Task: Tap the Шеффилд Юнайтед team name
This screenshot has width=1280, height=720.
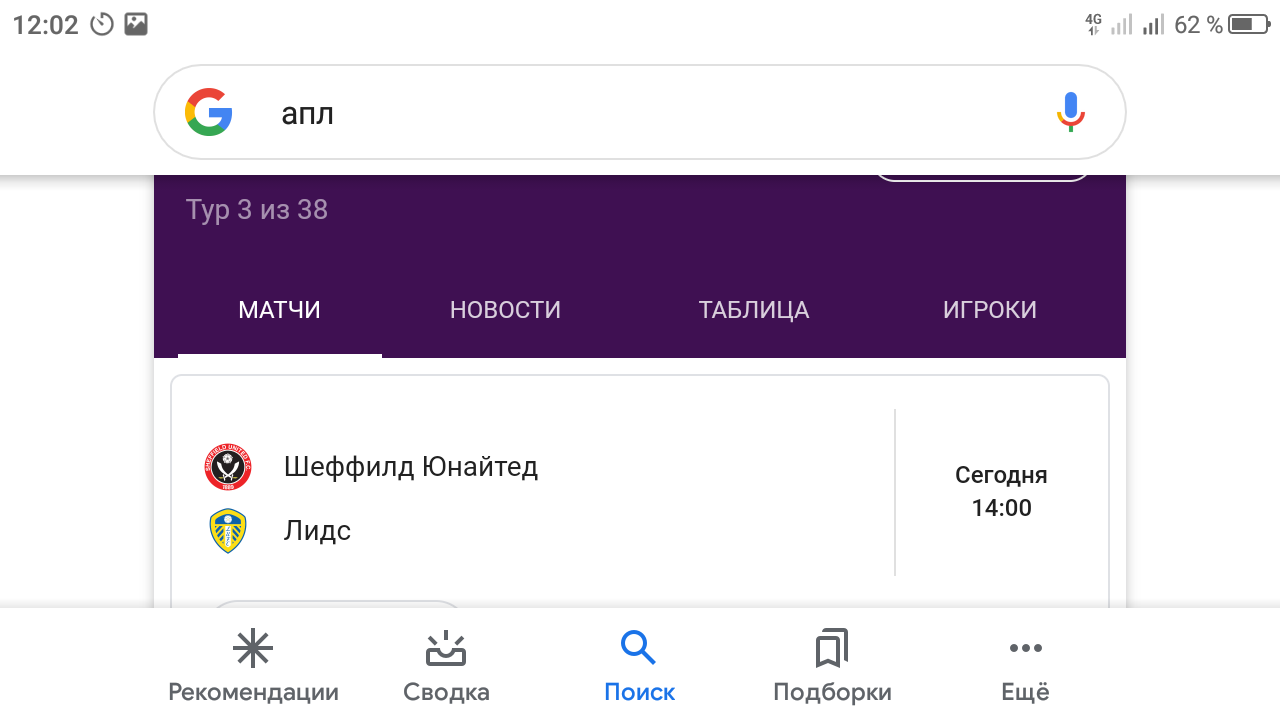Action: (x=411, y=467)
